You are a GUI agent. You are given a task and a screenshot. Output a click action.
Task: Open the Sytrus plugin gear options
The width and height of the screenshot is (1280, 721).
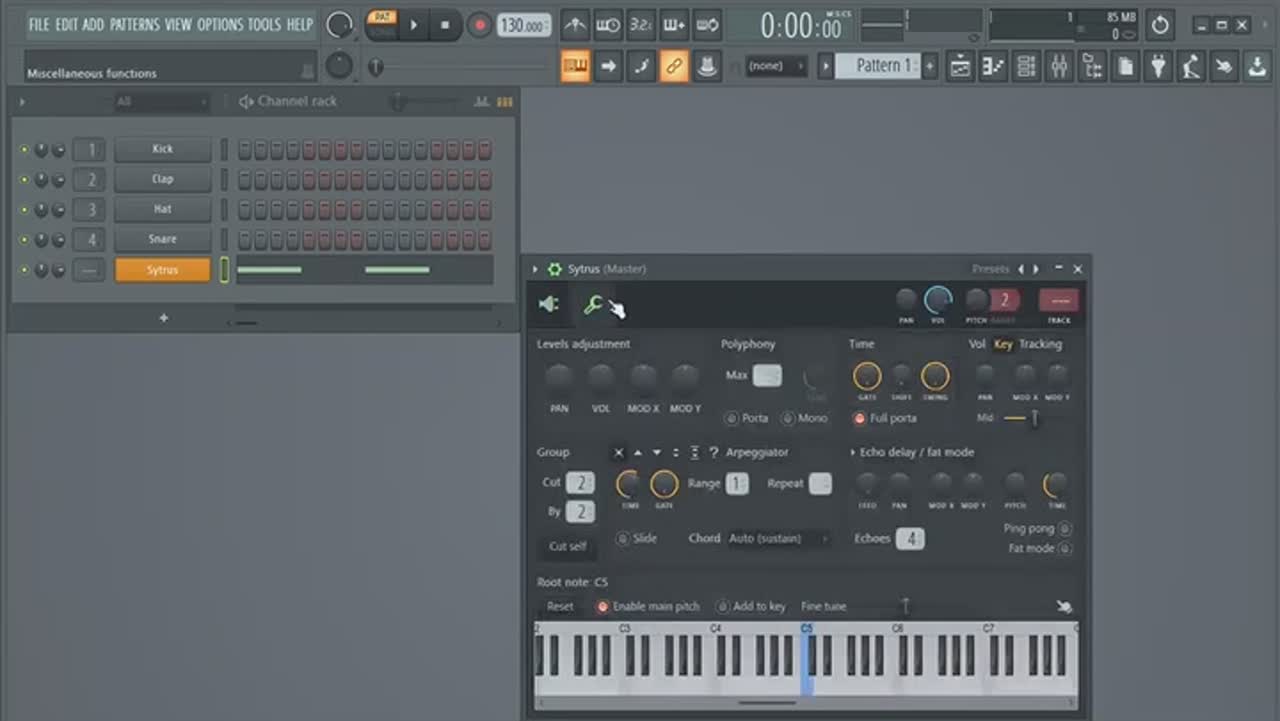[554, 269]
